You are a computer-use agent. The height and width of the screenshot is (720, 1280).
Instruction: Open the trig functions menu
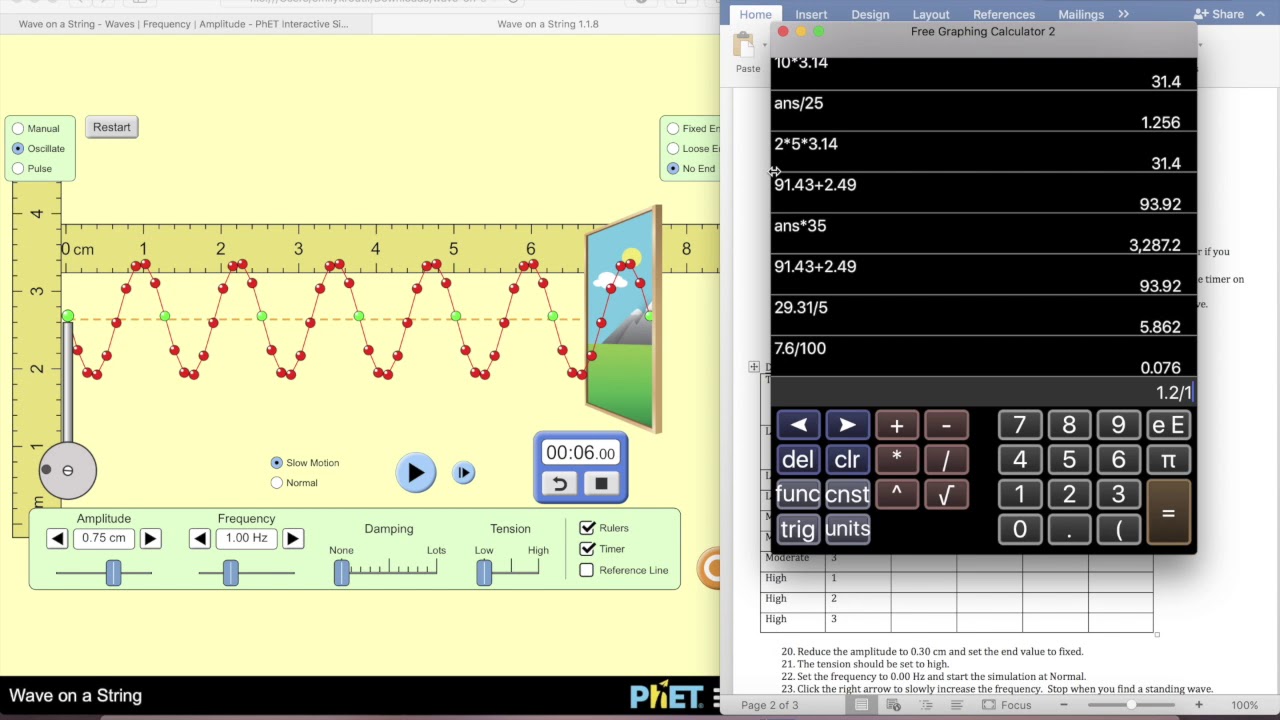798,529
